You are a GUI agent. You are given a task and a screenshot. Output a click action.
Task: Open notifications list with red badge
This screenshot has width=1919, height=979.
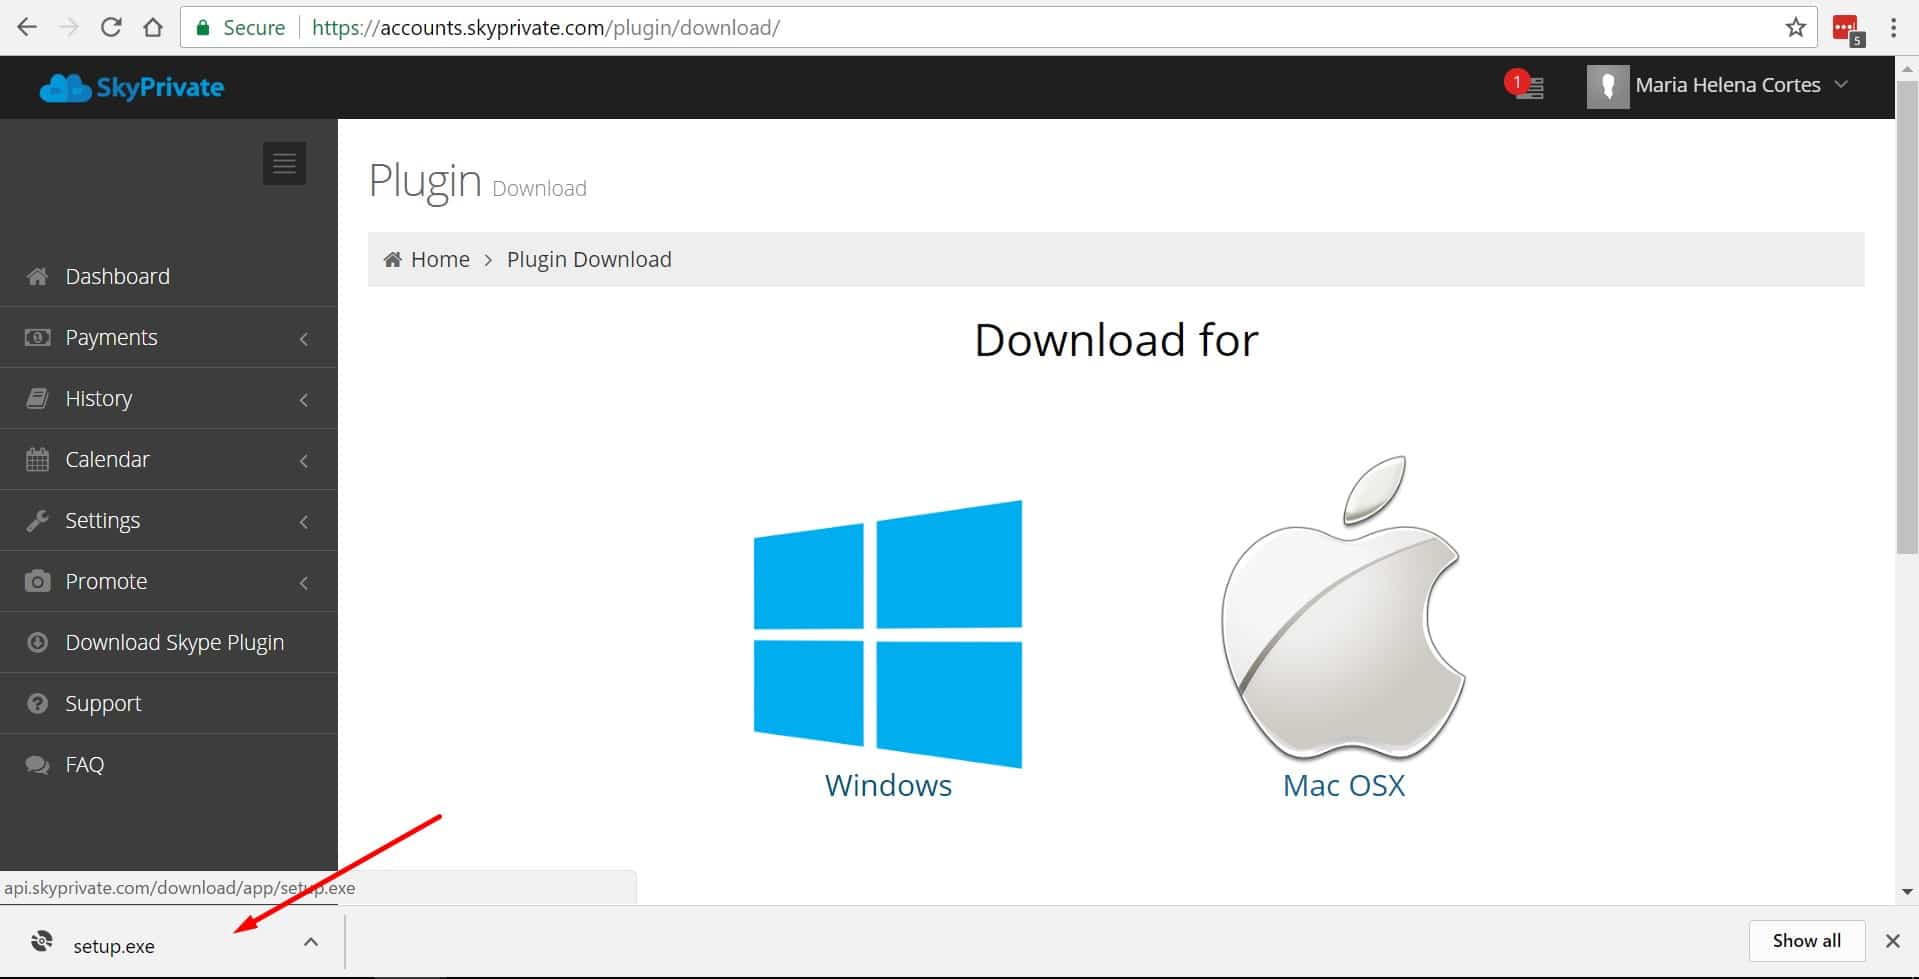1526,86
